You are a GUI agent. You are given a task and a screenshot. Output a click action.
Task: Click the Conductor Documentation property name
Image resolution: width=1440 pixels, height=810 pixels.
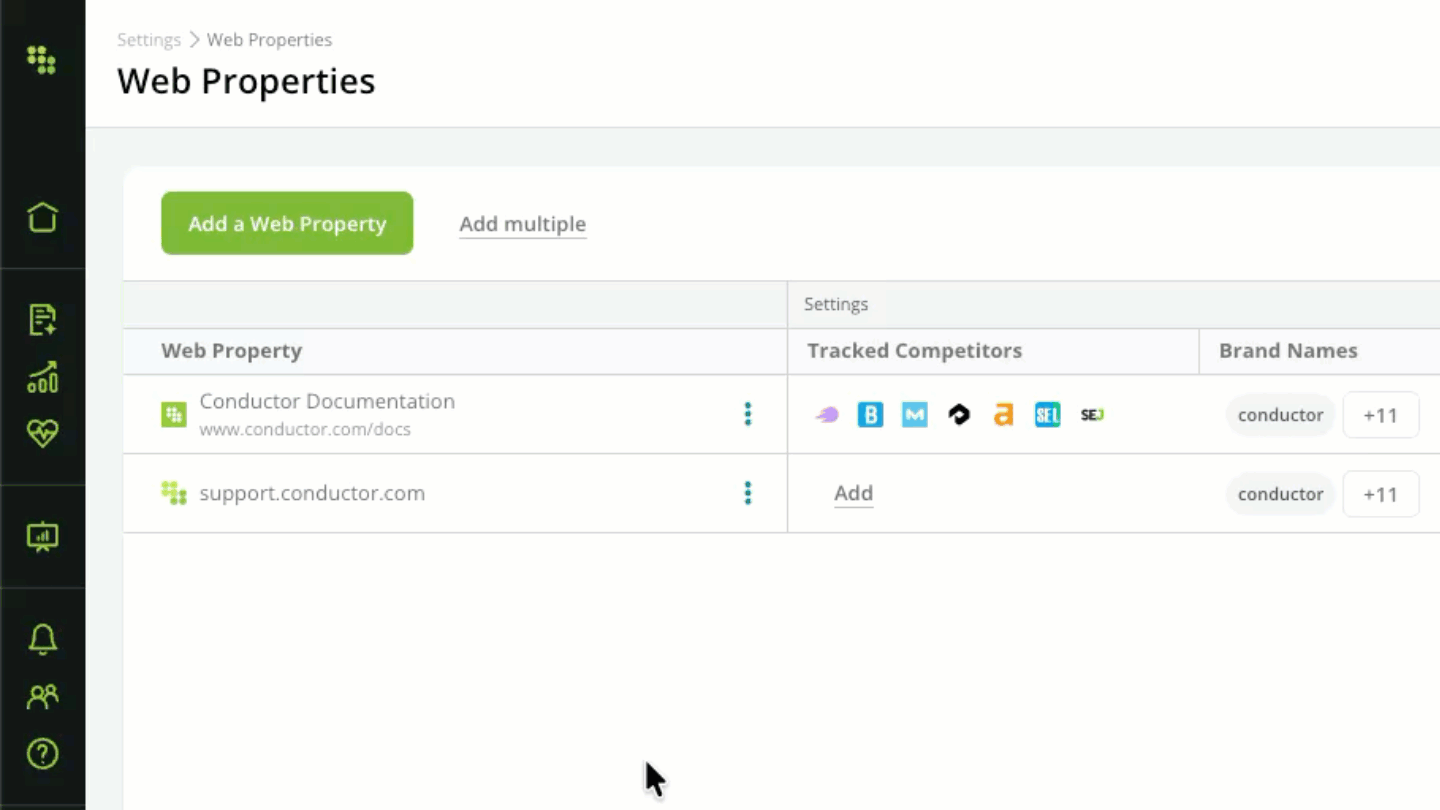pos(327,401)
